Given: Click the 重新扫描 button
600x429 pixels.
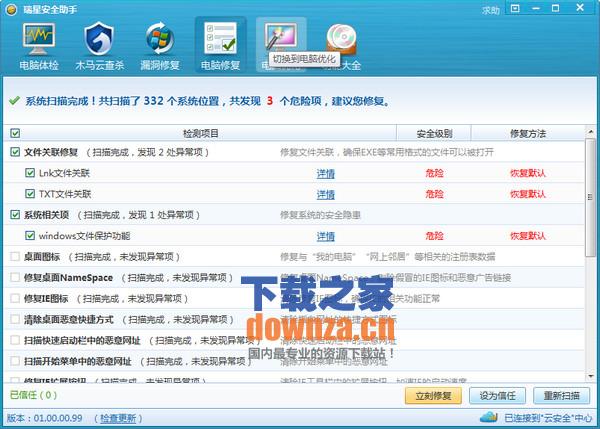Looking at the screenshot, I should coord(562,396).
